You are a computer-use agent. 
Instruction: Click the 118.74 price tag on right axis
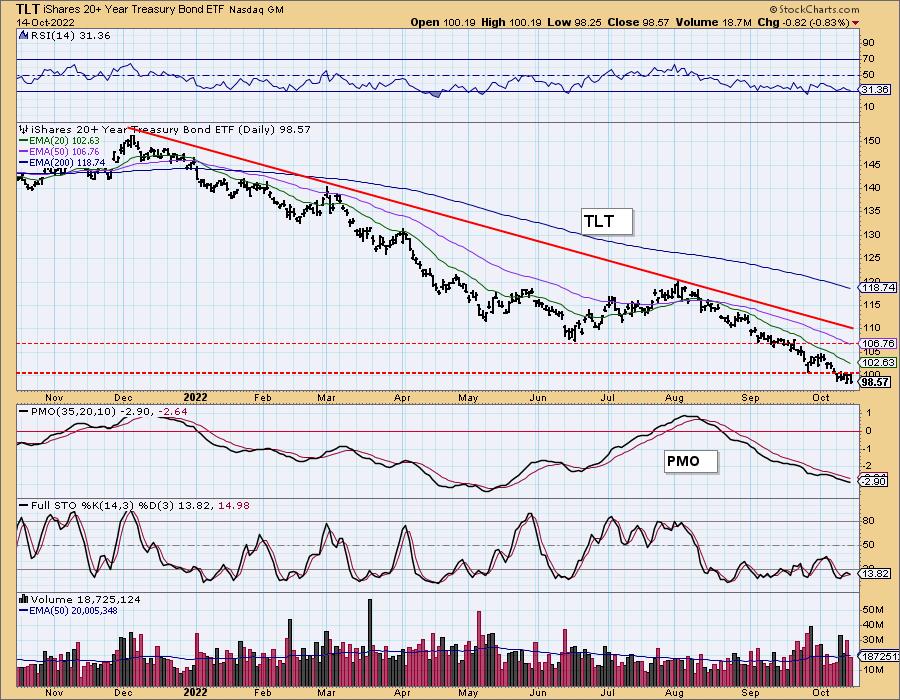(878, 287)
